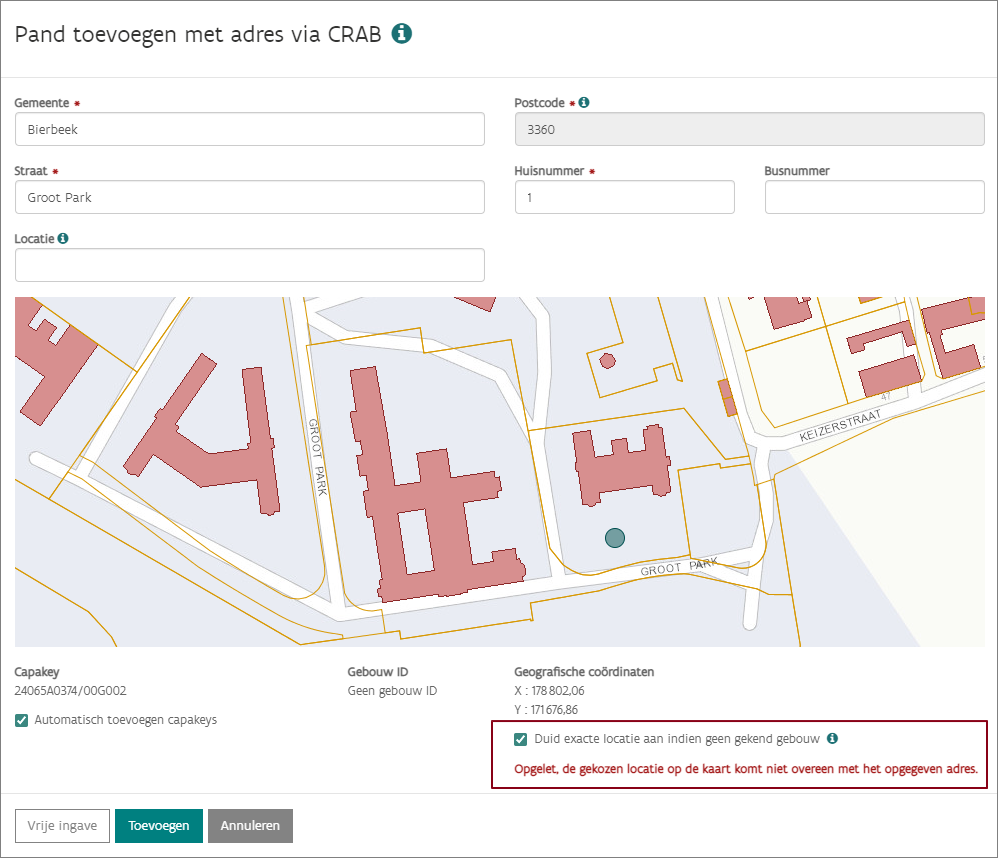Choose the Vrije ingave button
Screen dimensions: 998x858
click(x=62, y=826)
